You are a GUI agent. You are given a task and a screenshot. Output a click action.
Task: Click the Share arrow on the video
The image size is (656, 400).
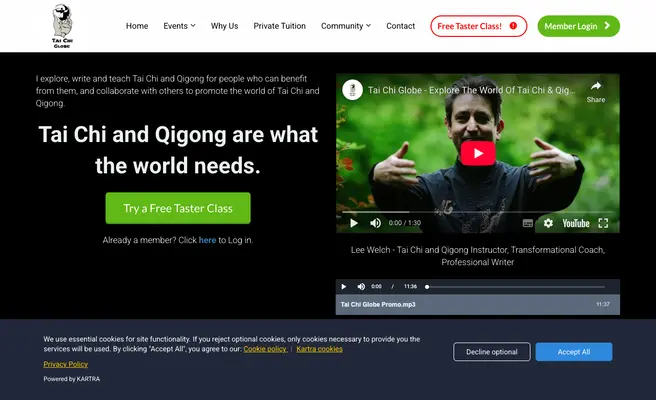[x=595, y=89]
